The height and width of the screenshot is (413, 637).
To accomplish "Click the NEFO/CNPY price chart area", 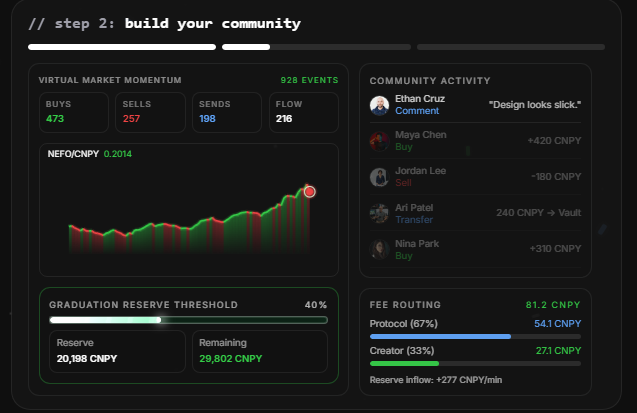I will point(189,210).
